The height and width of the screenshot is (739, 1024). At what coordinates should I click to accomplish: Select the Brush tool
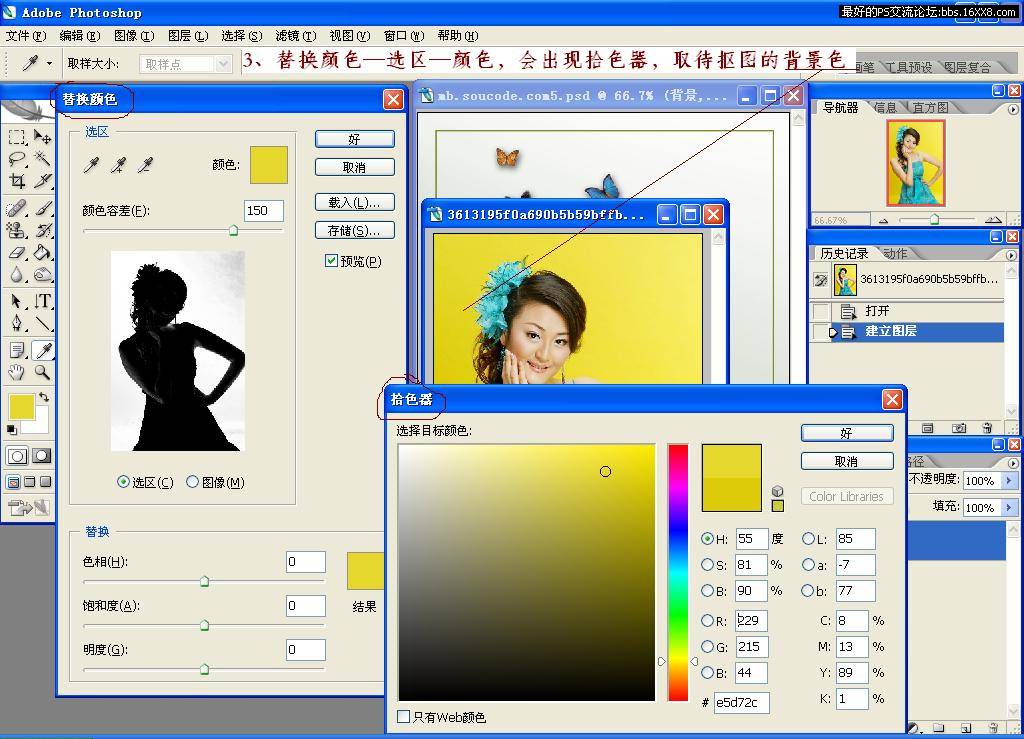pos(42,208)
